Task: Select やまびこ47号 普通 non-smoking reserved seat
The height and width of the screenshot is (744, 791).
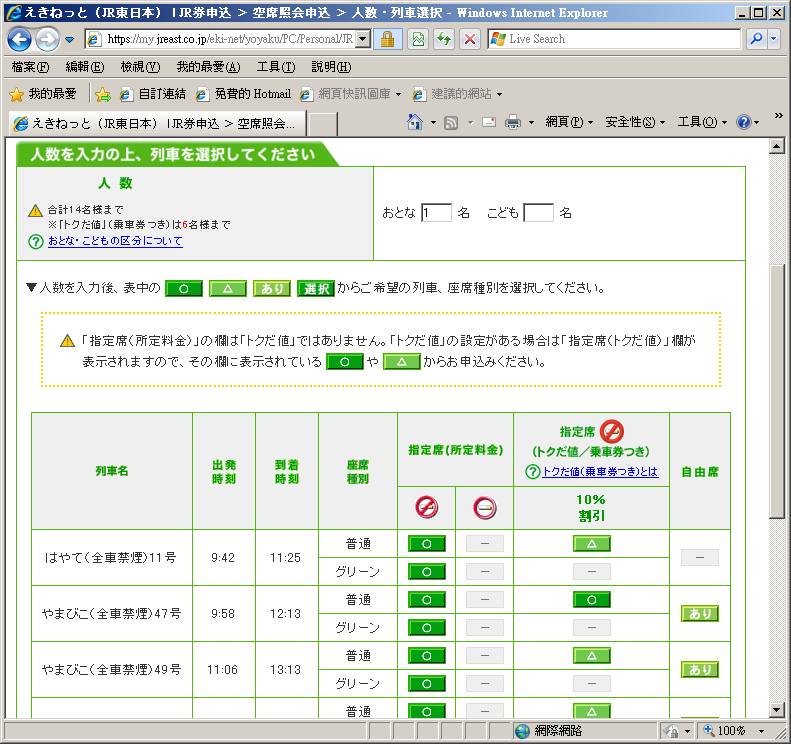Action: click(427, 600)
